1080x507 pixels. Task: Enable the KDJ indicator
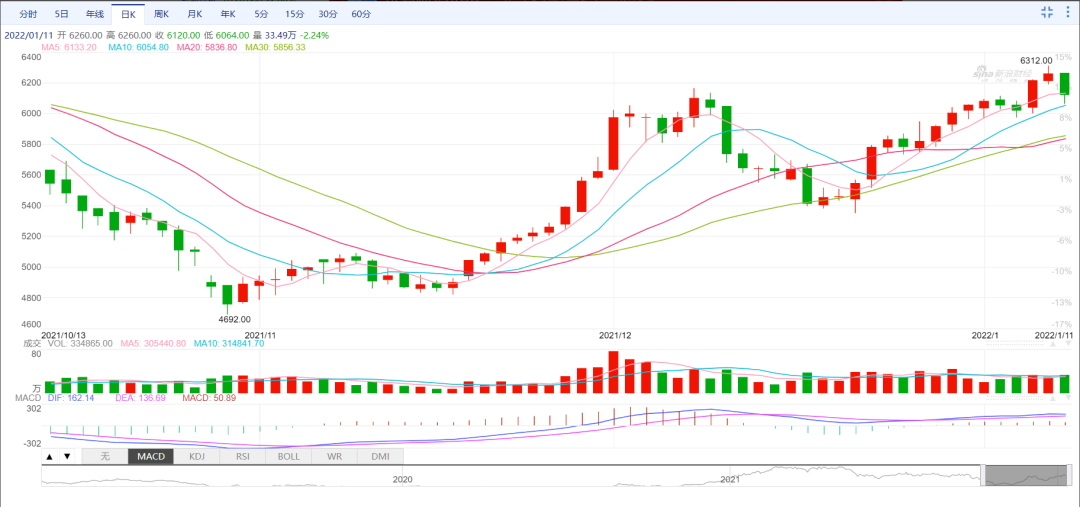(197, 456)
